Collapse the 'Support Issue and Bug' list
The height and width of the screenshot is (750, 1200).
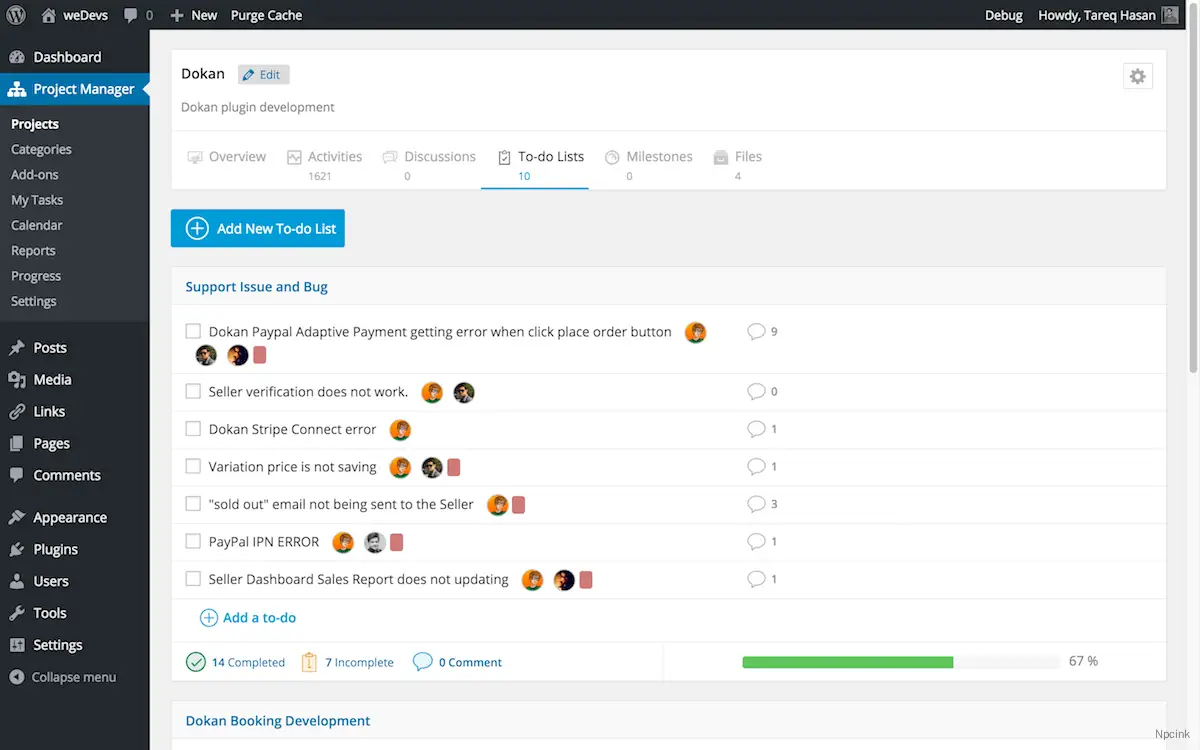pyautogui.click(x=255, y=286)
